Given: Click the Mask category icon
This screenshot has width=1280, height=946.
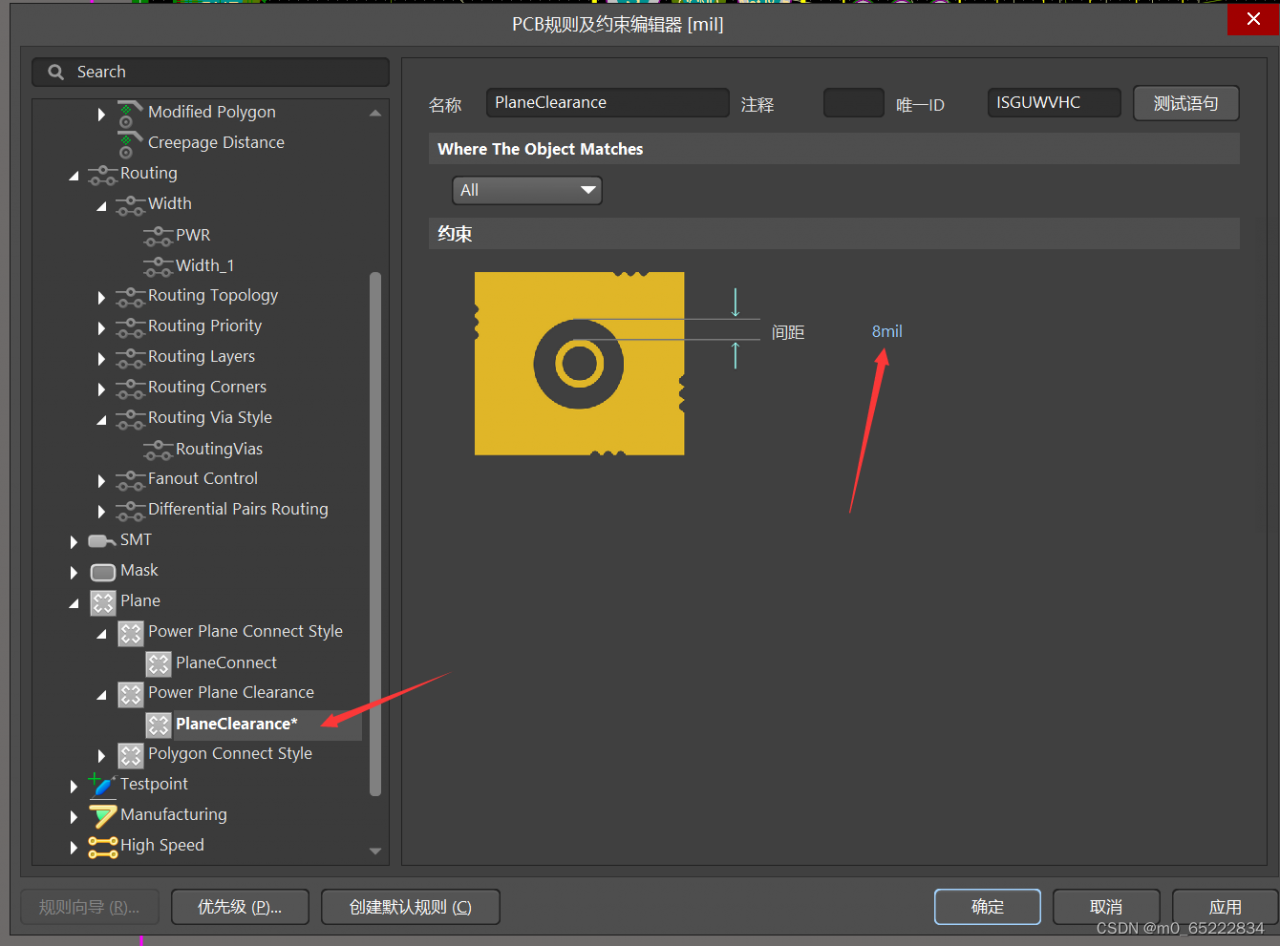Looking at the screenshot, I should (103, 572).
